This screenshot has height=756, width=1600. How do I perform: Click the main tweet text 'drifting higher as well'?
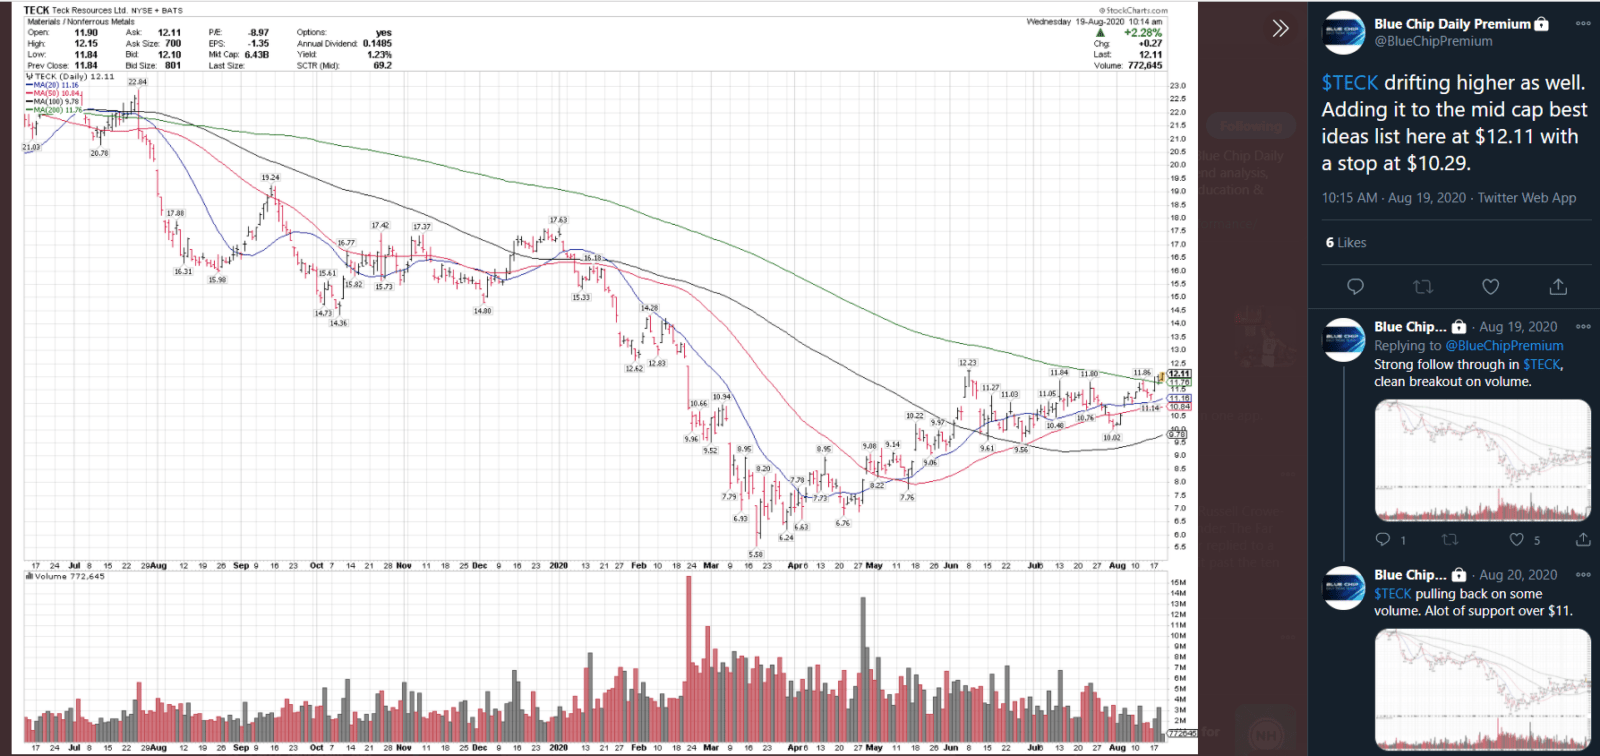[x=1484, y=83]
